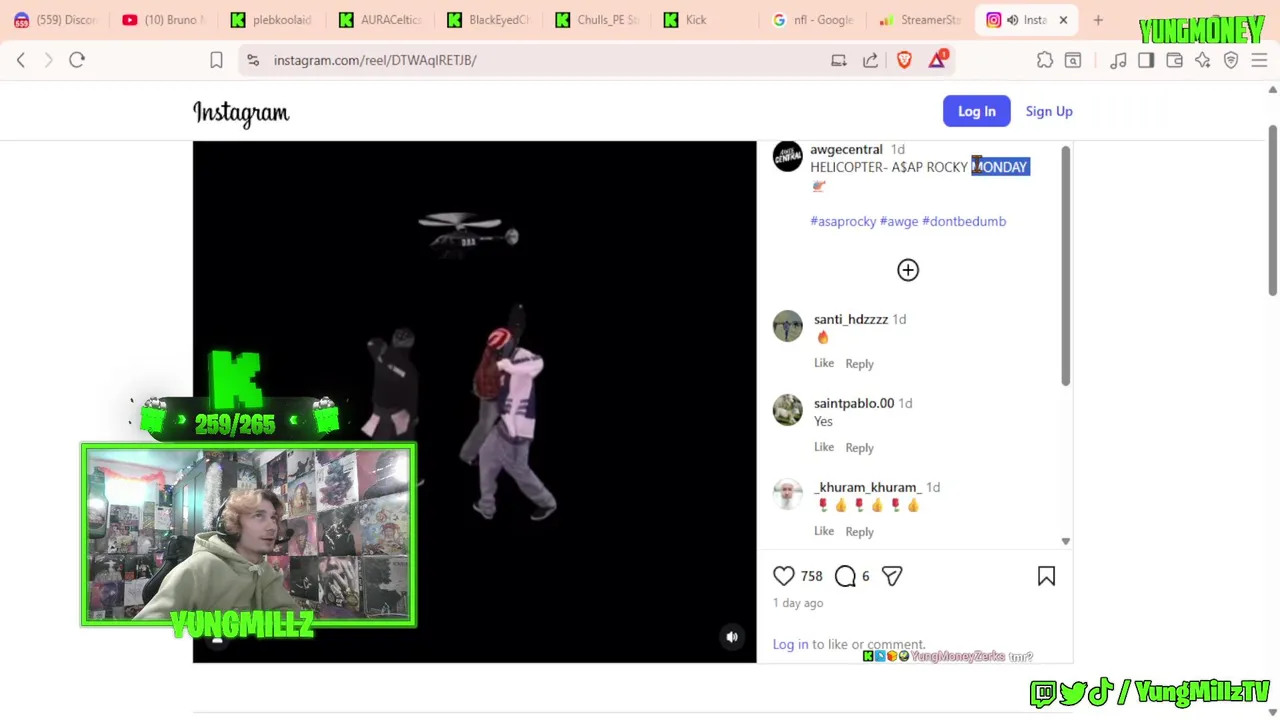Open a new browser tab
1280x720 pixels.
coord(1098,20)
